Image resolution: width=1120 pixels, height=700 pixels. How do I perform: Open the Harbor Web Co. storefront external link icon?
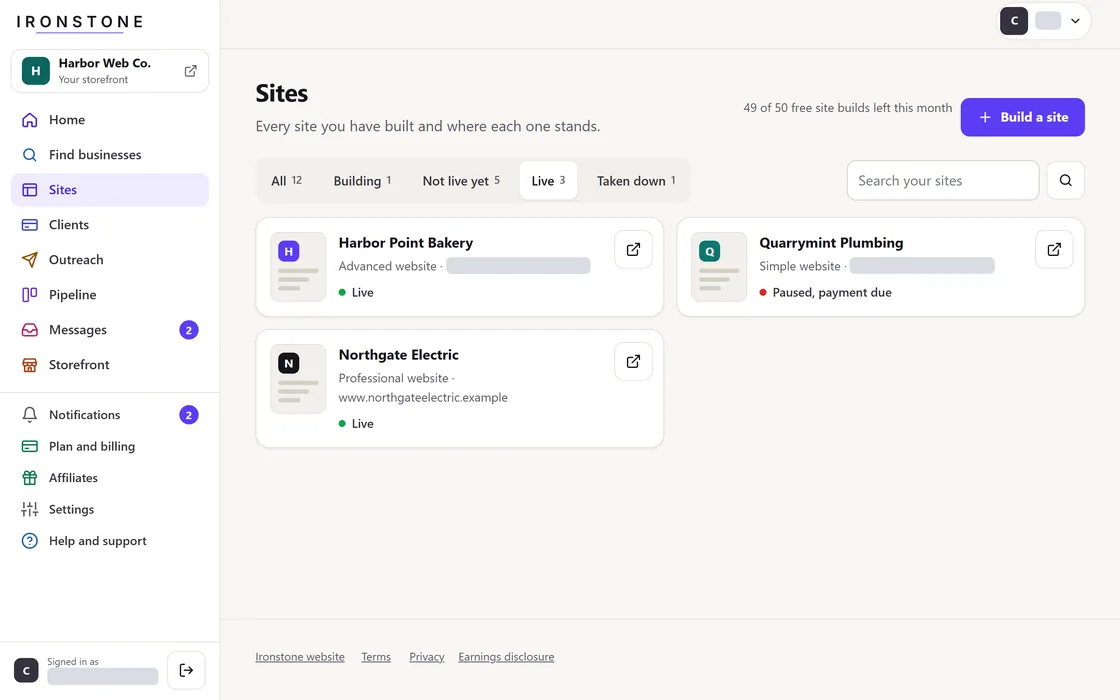[191, 71]
